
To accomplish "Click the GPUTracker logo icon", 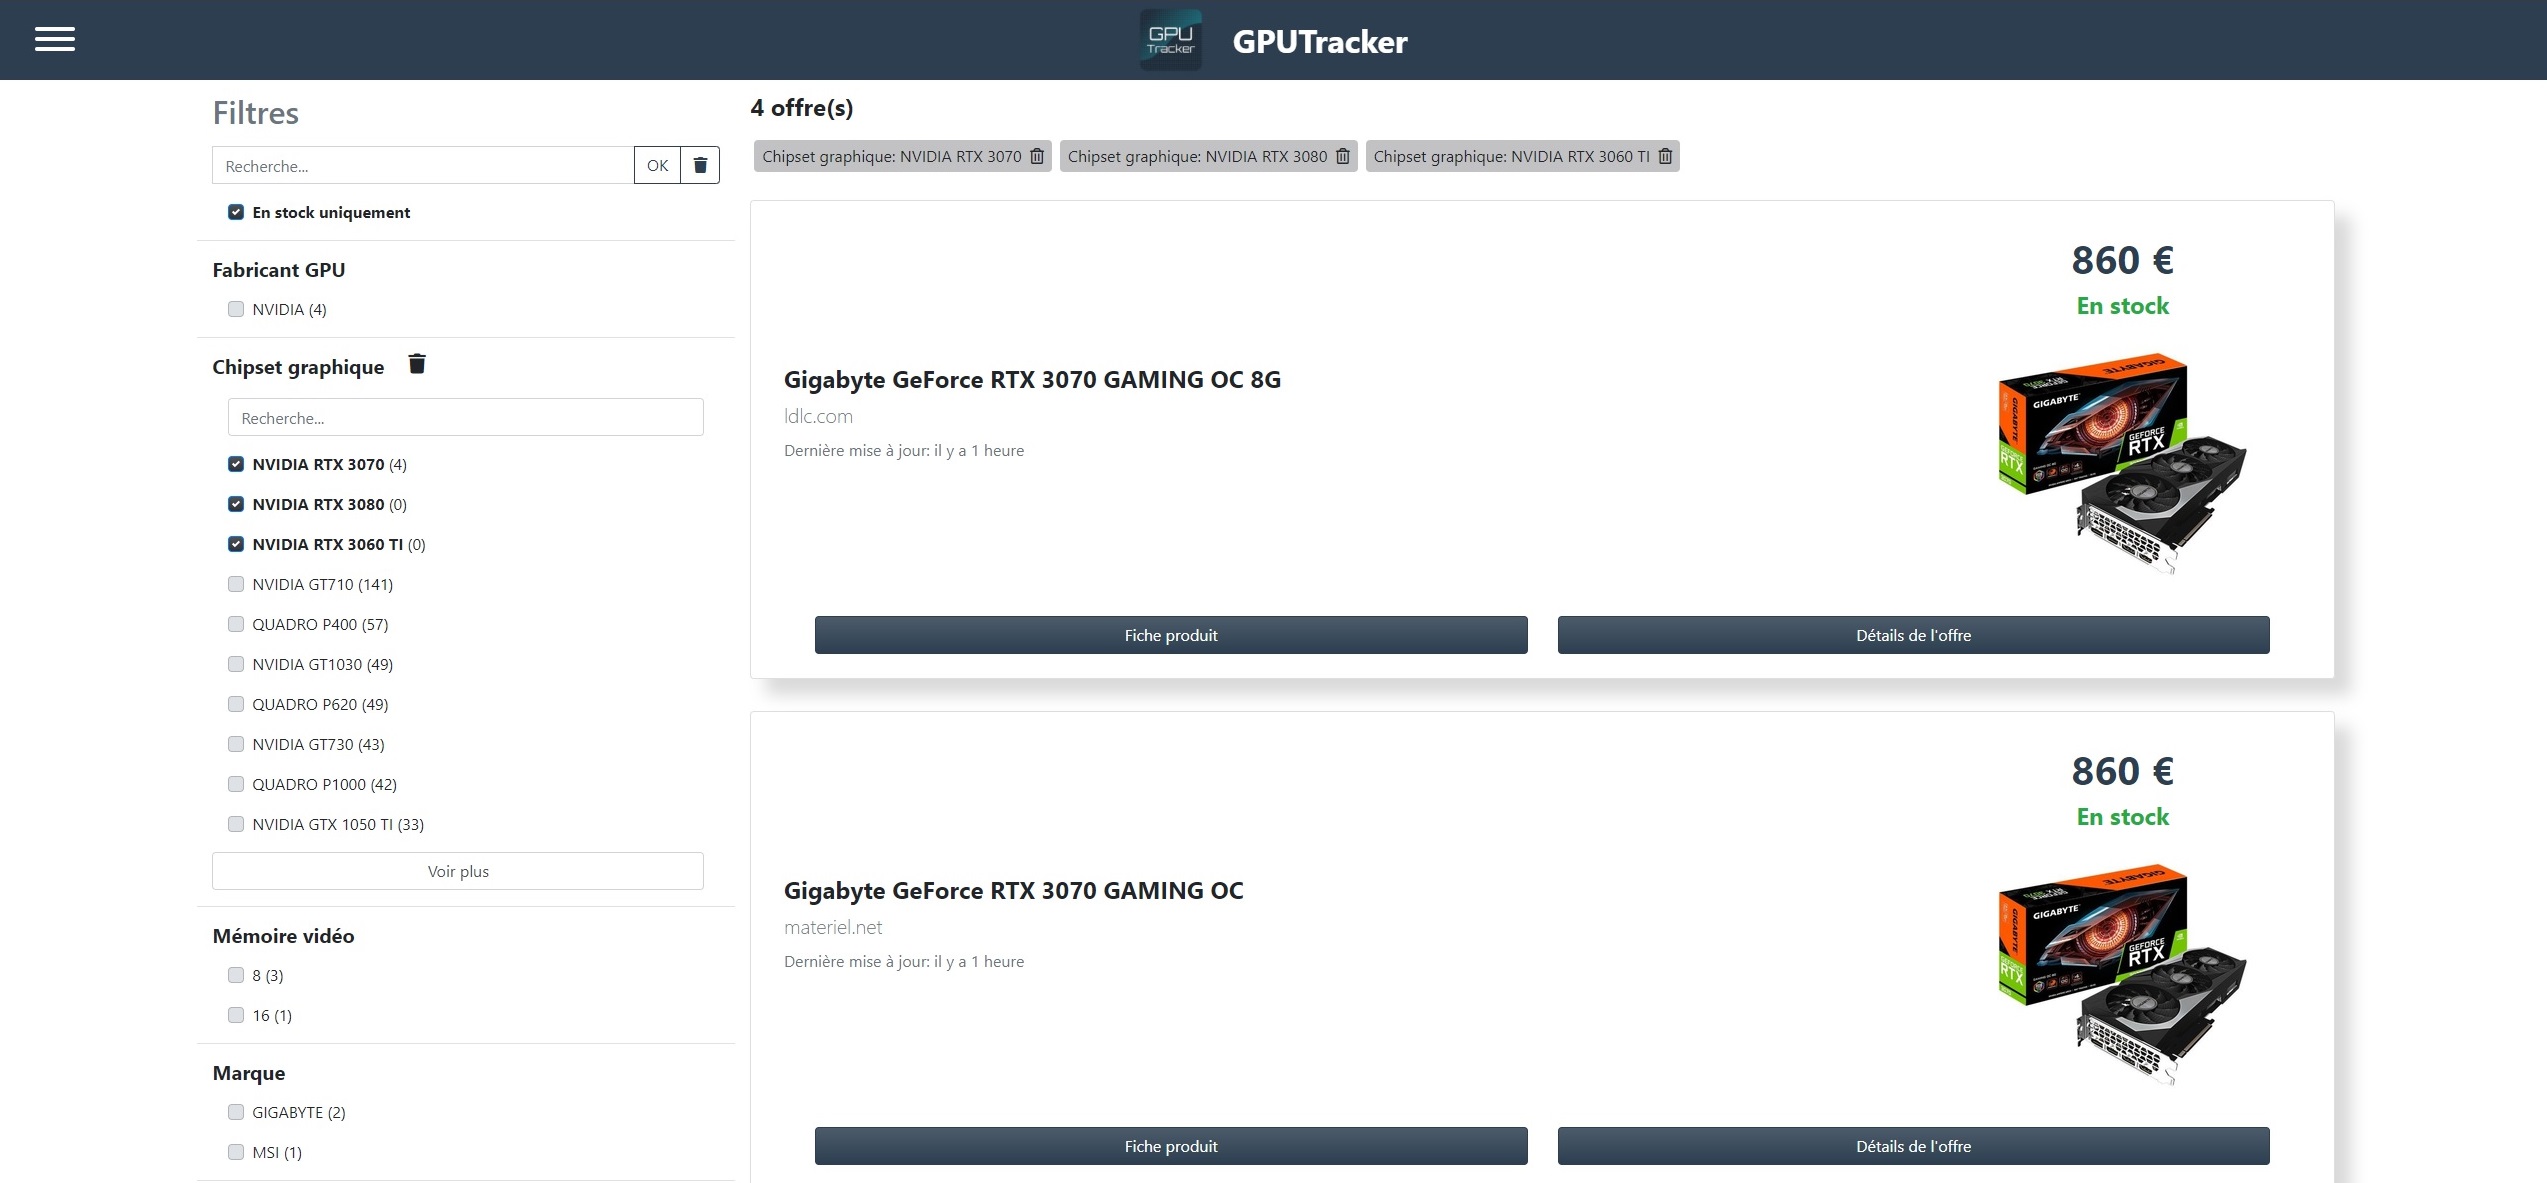I will tap(1171, 40).
